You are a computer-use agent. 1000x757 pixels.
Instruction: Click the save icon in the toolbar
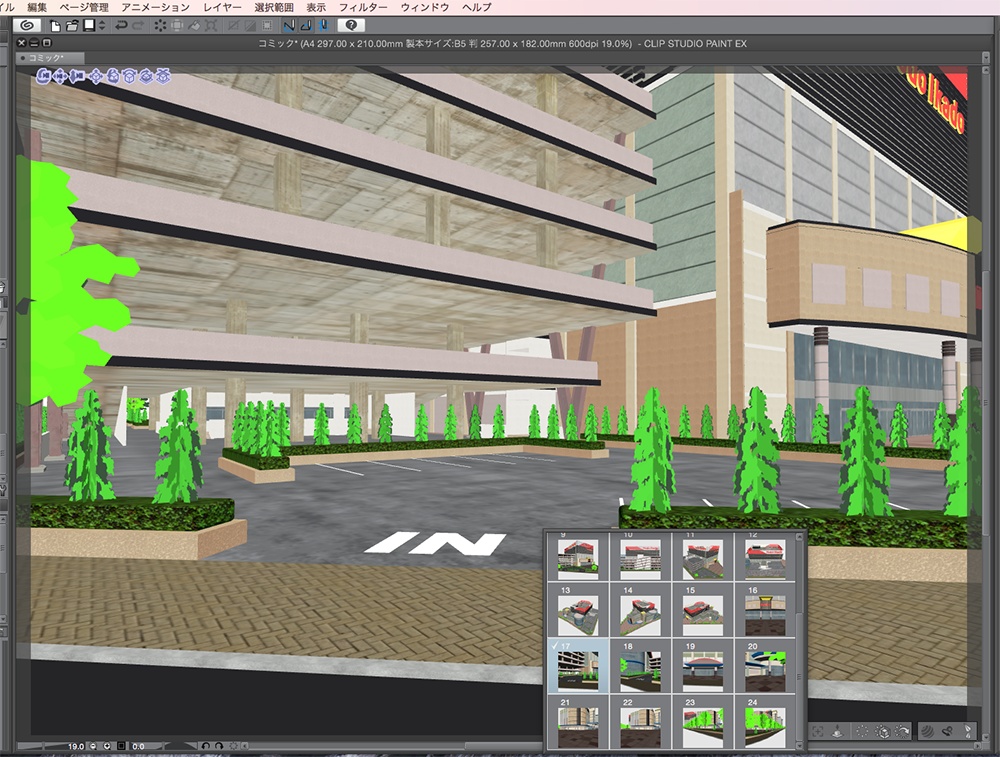point(89,26)
